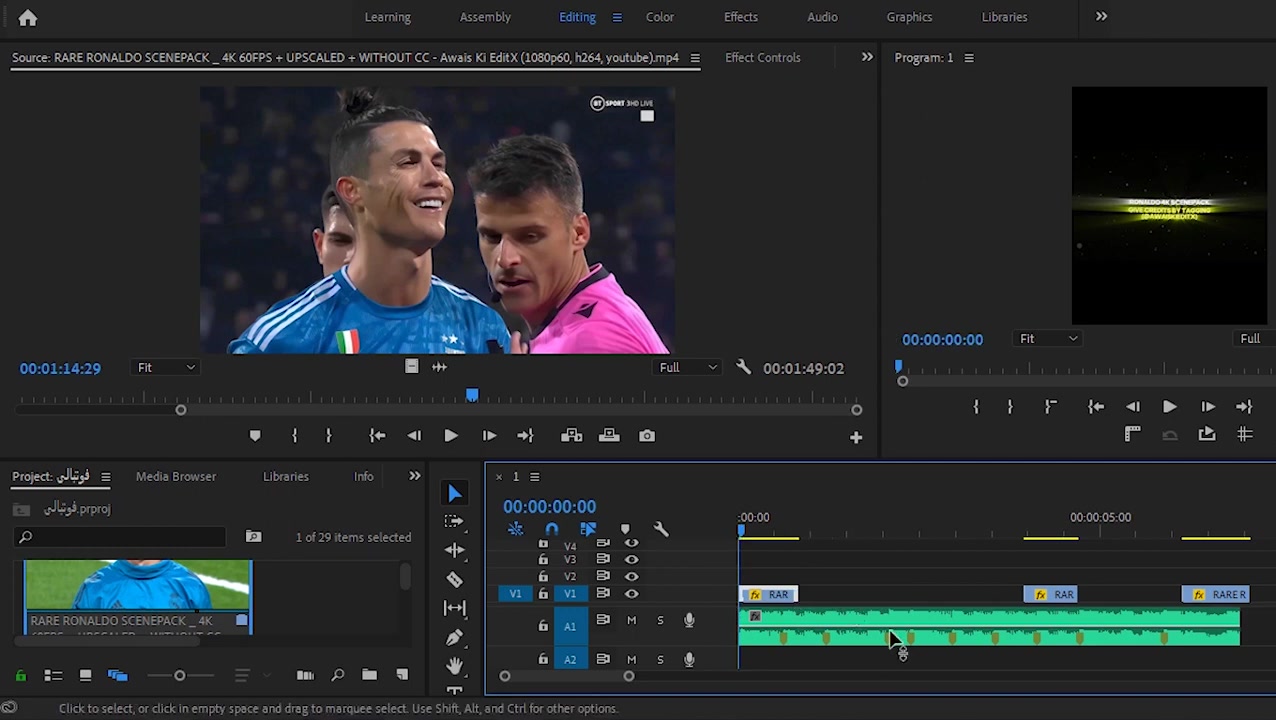Play the sequence in Program monitor
The height and width of the screenshot is (720, 1276).
[1169, 407]
